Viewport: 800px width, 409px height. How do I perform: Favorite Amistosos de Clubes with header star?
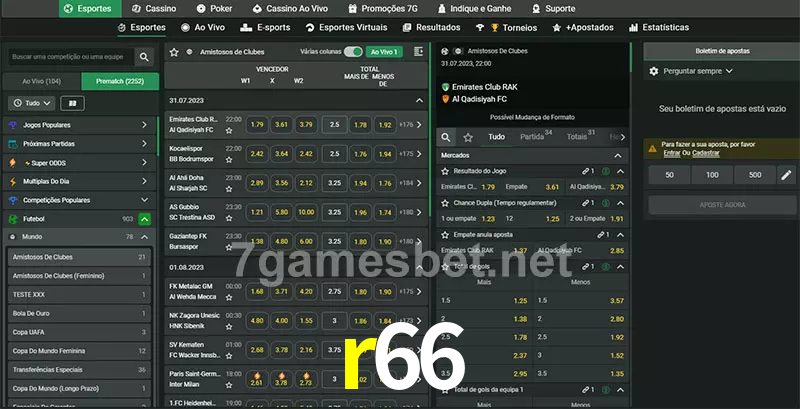click(x=174, y=51)
